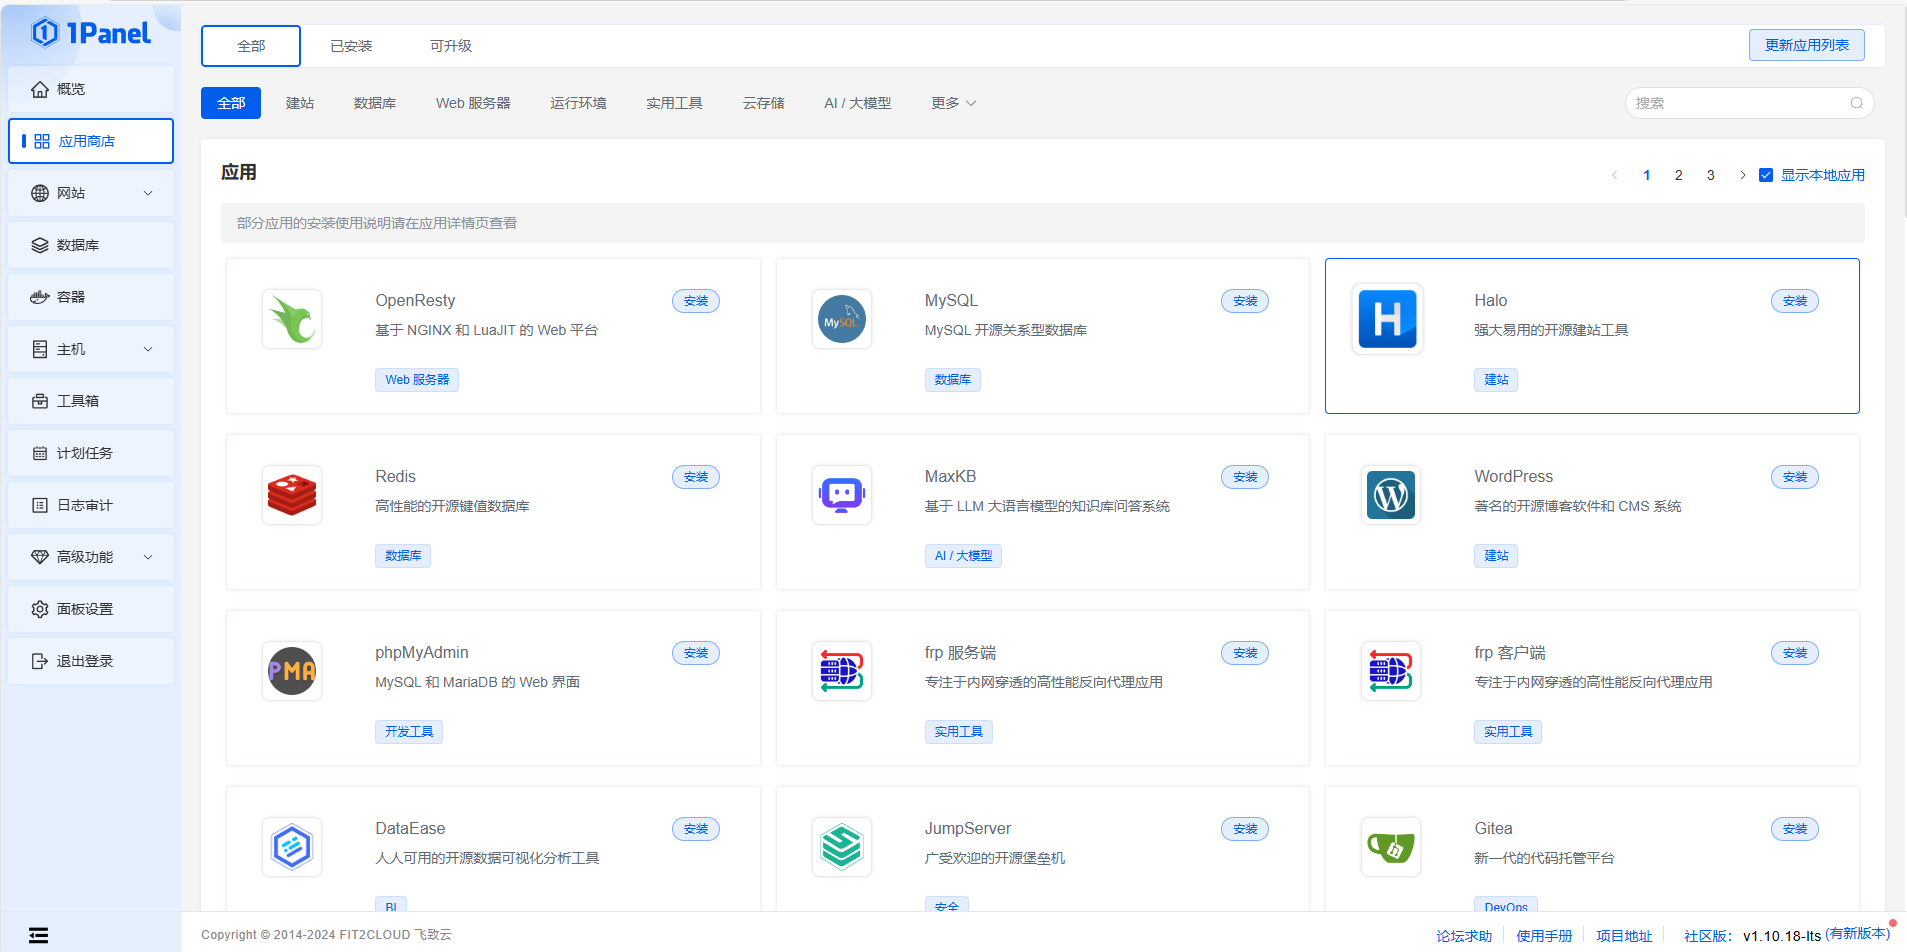Viewport: 1907px width, 952px height.
Task: Click the MaxKB robot icon
Action: pyautogui.click(x=842, y=495)
